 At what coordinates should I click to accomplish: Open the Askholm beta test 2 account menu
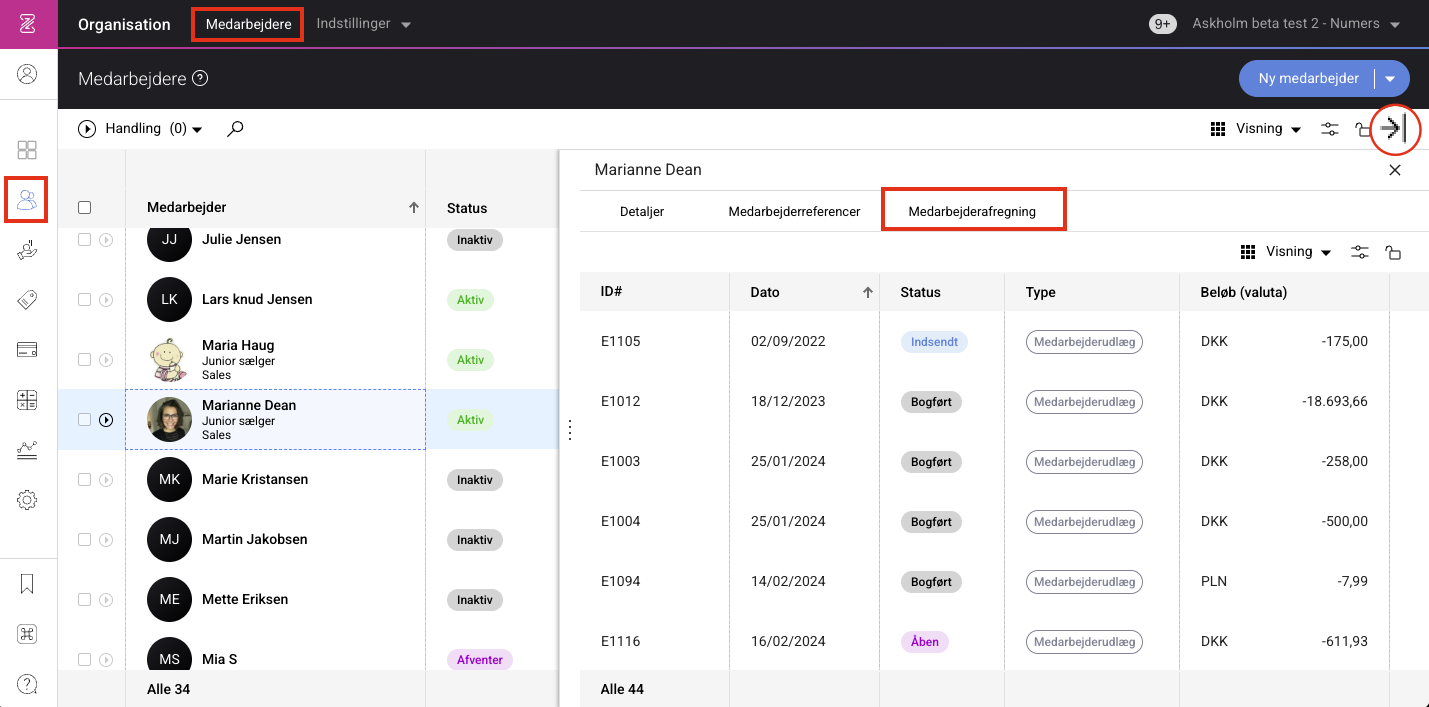(1296, 24)
